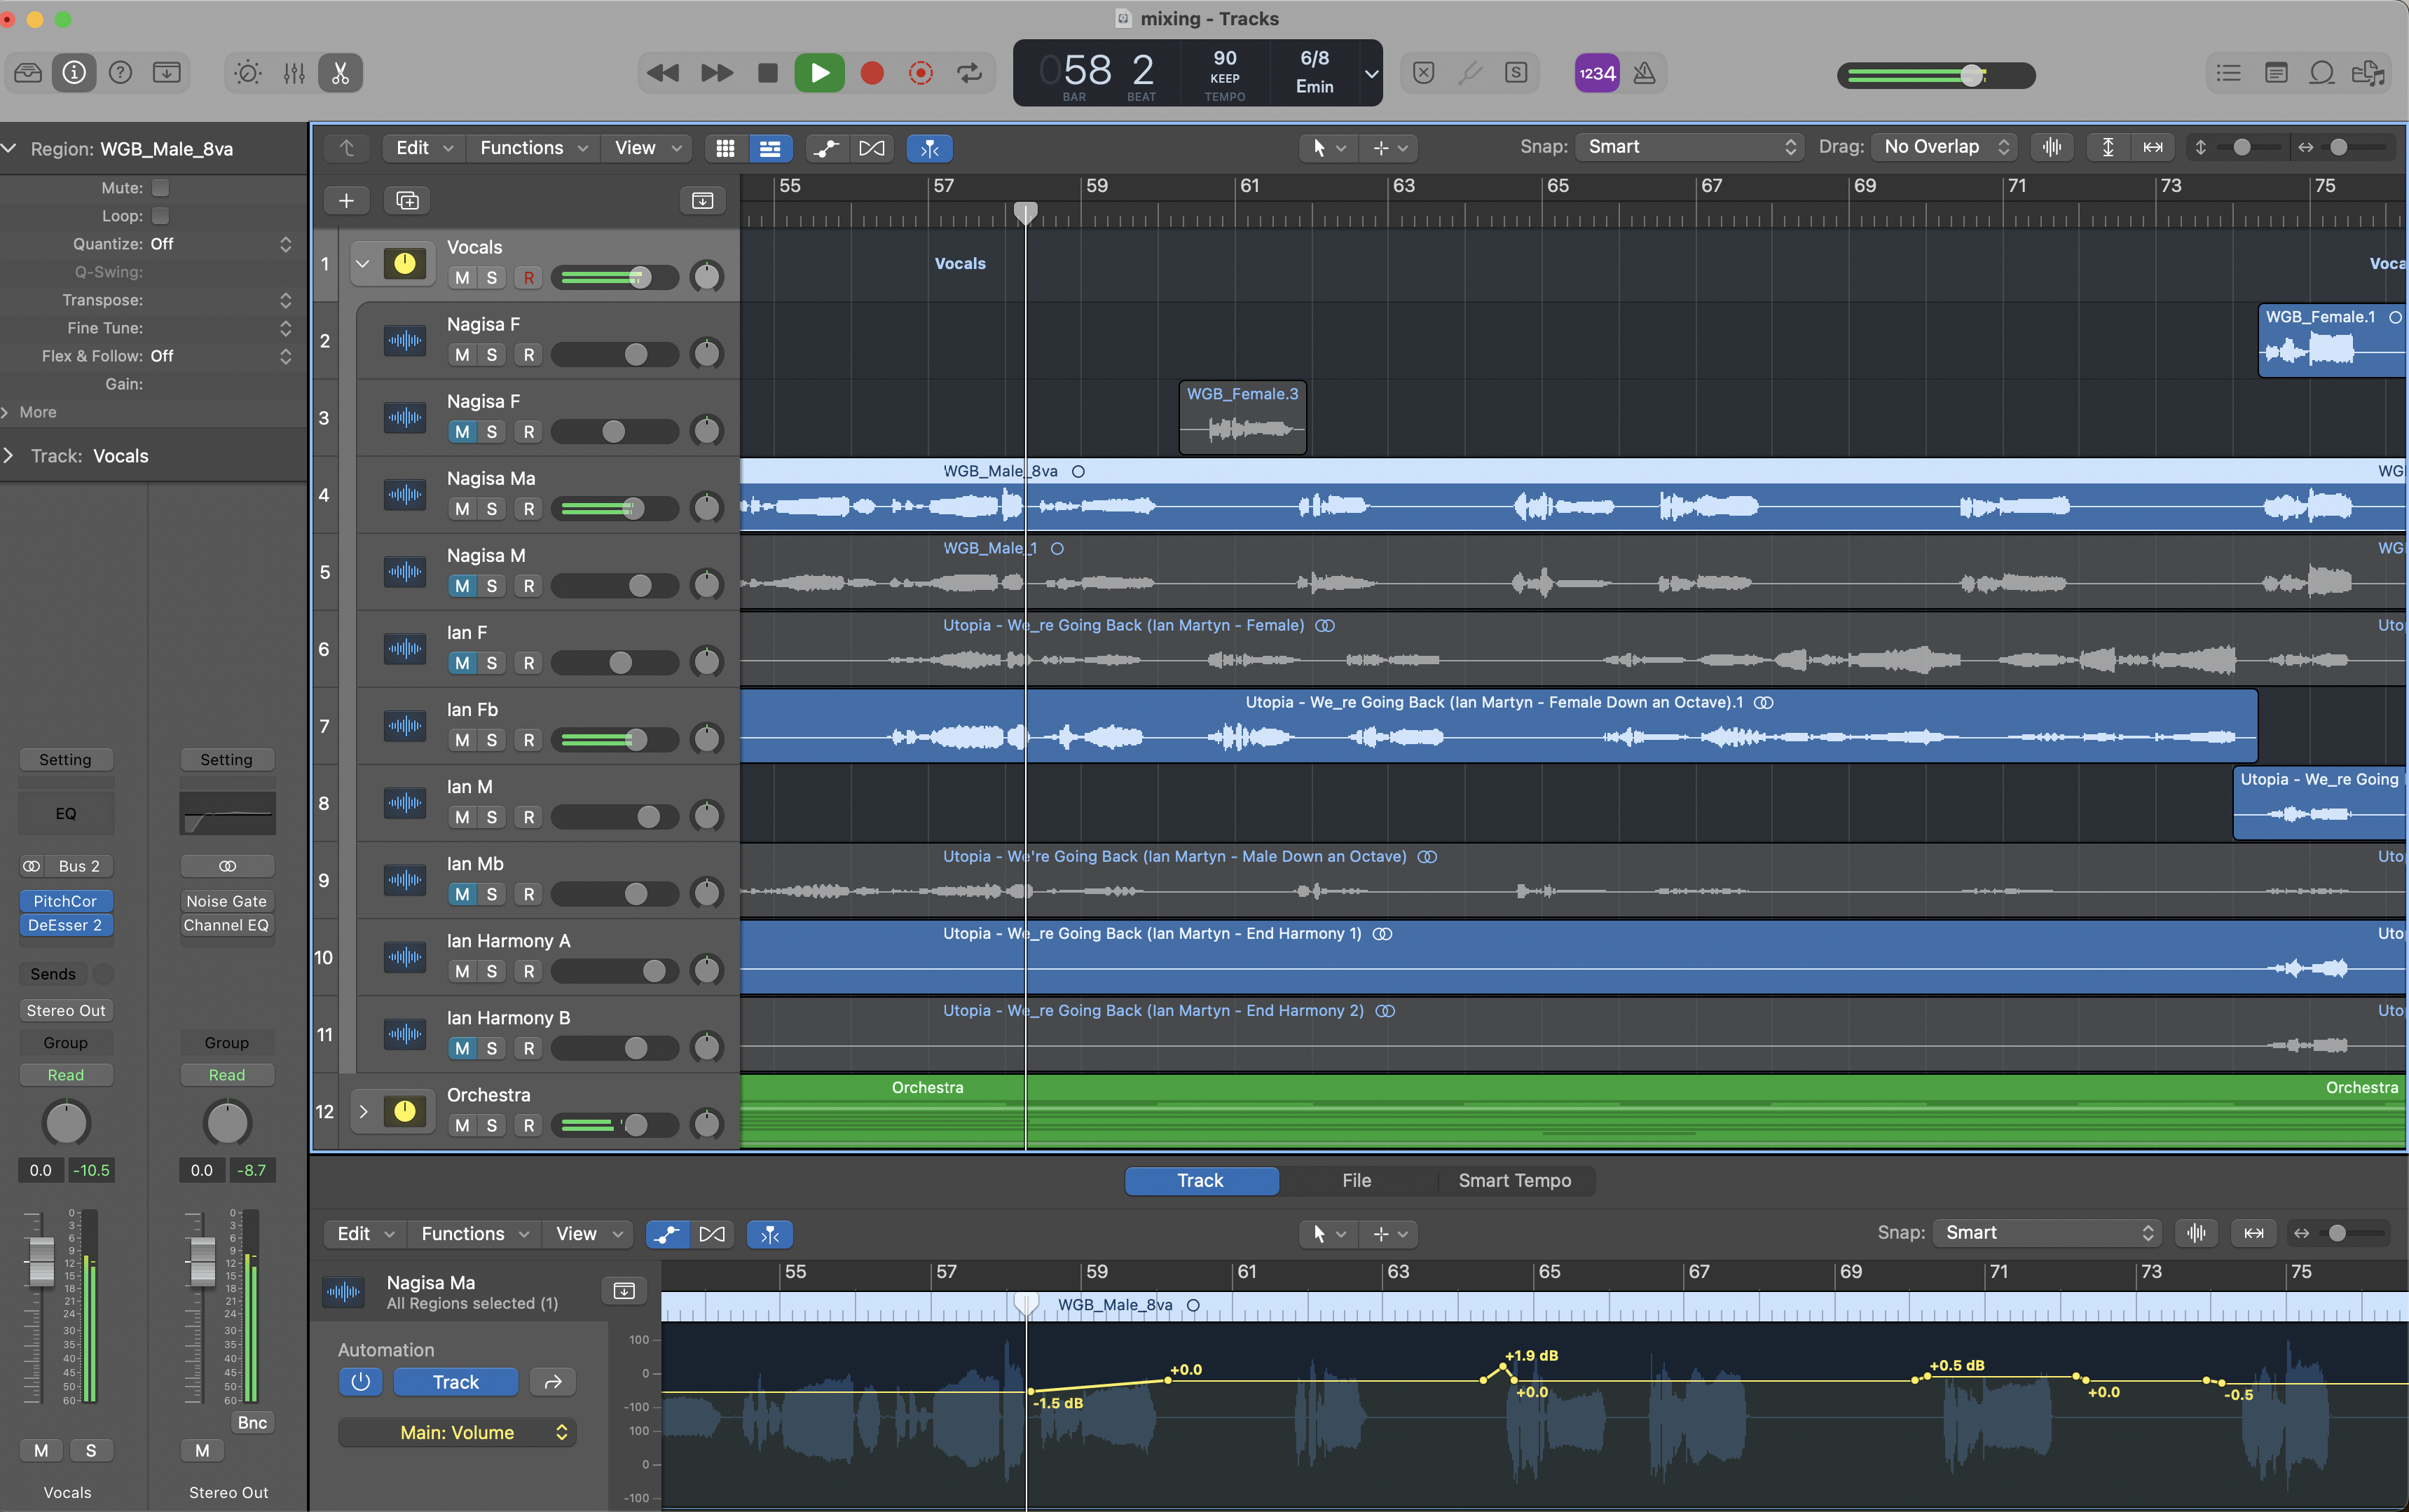Expand the Track: Vocals inspector section
2409x1512 pixels.
pos(9,456)
